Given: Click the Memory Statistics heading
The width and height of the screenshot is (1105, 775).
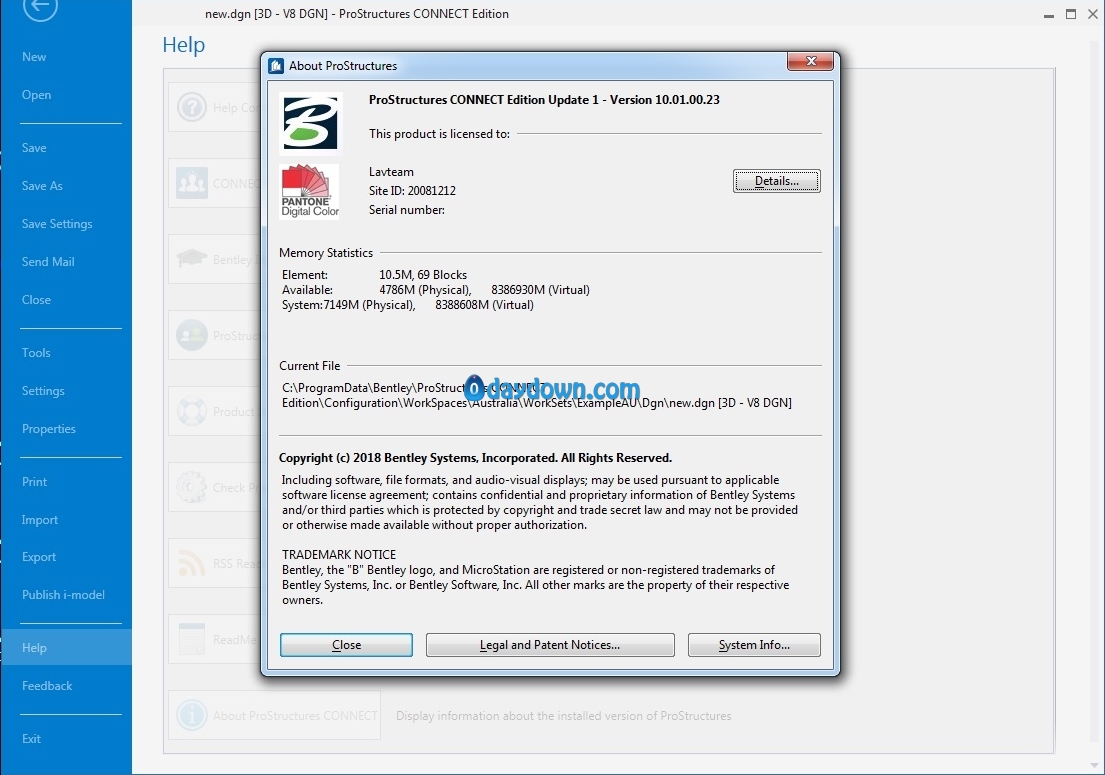Looking at the screenshot, I should pos(326,253).
